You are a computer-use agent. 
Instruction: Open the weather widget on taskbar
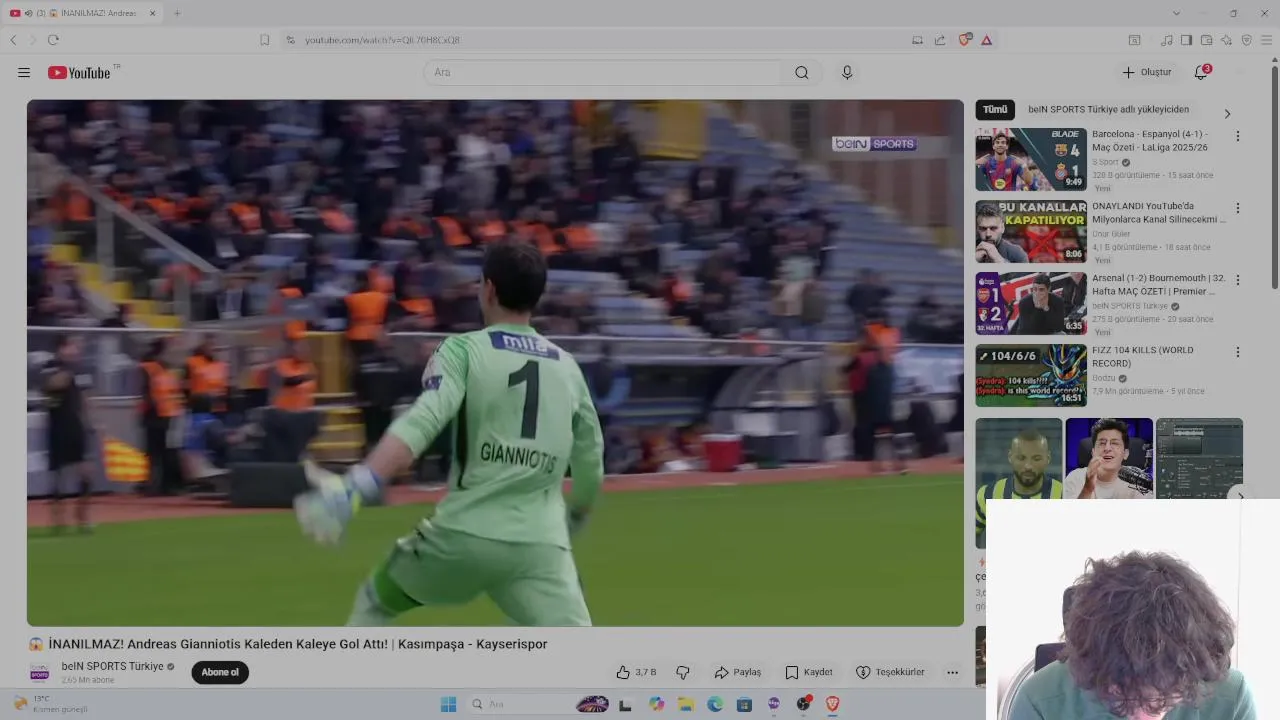[50, 704]
